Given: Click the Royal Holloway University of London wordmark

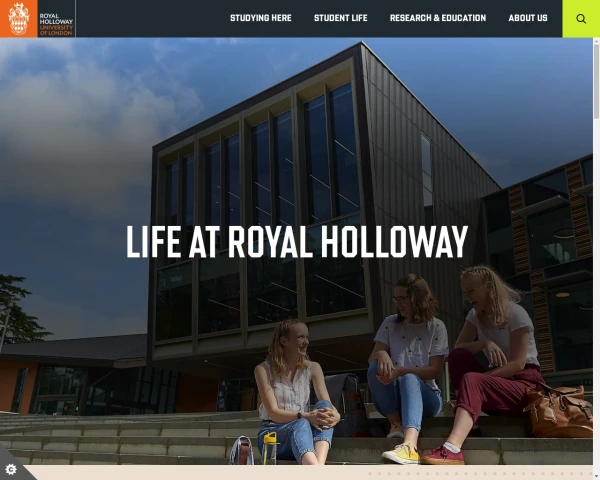Looking at the screenshot, I should point(56,24).
